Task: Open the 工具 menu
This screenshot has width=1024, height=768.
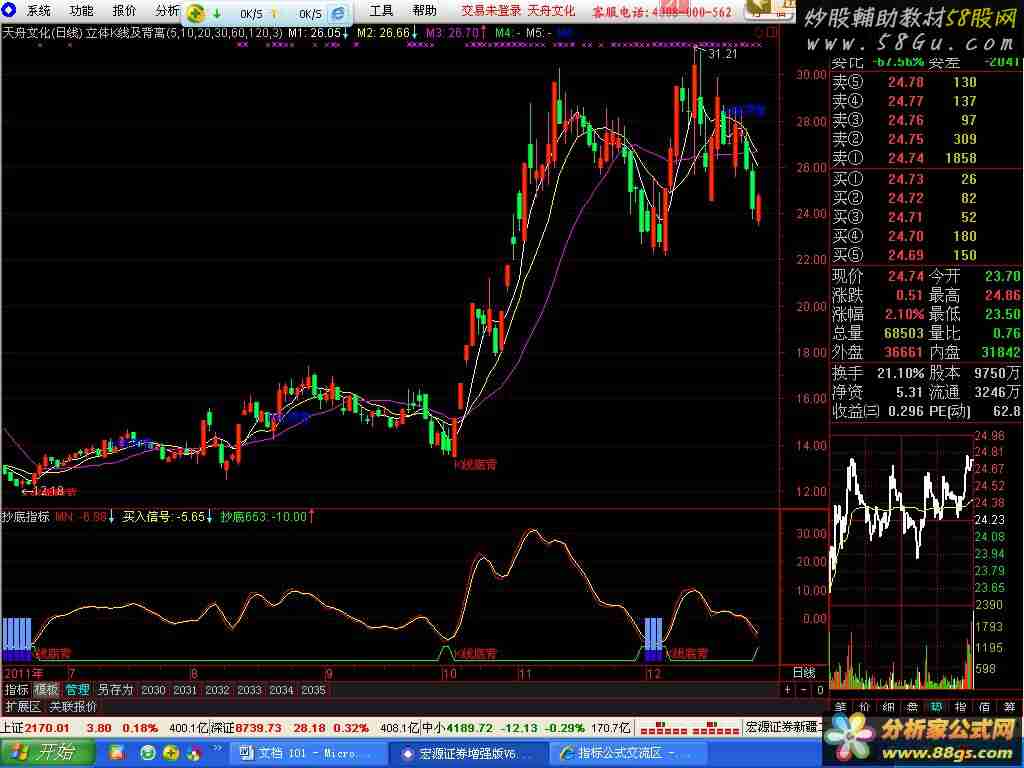Action: click(381, 10)
